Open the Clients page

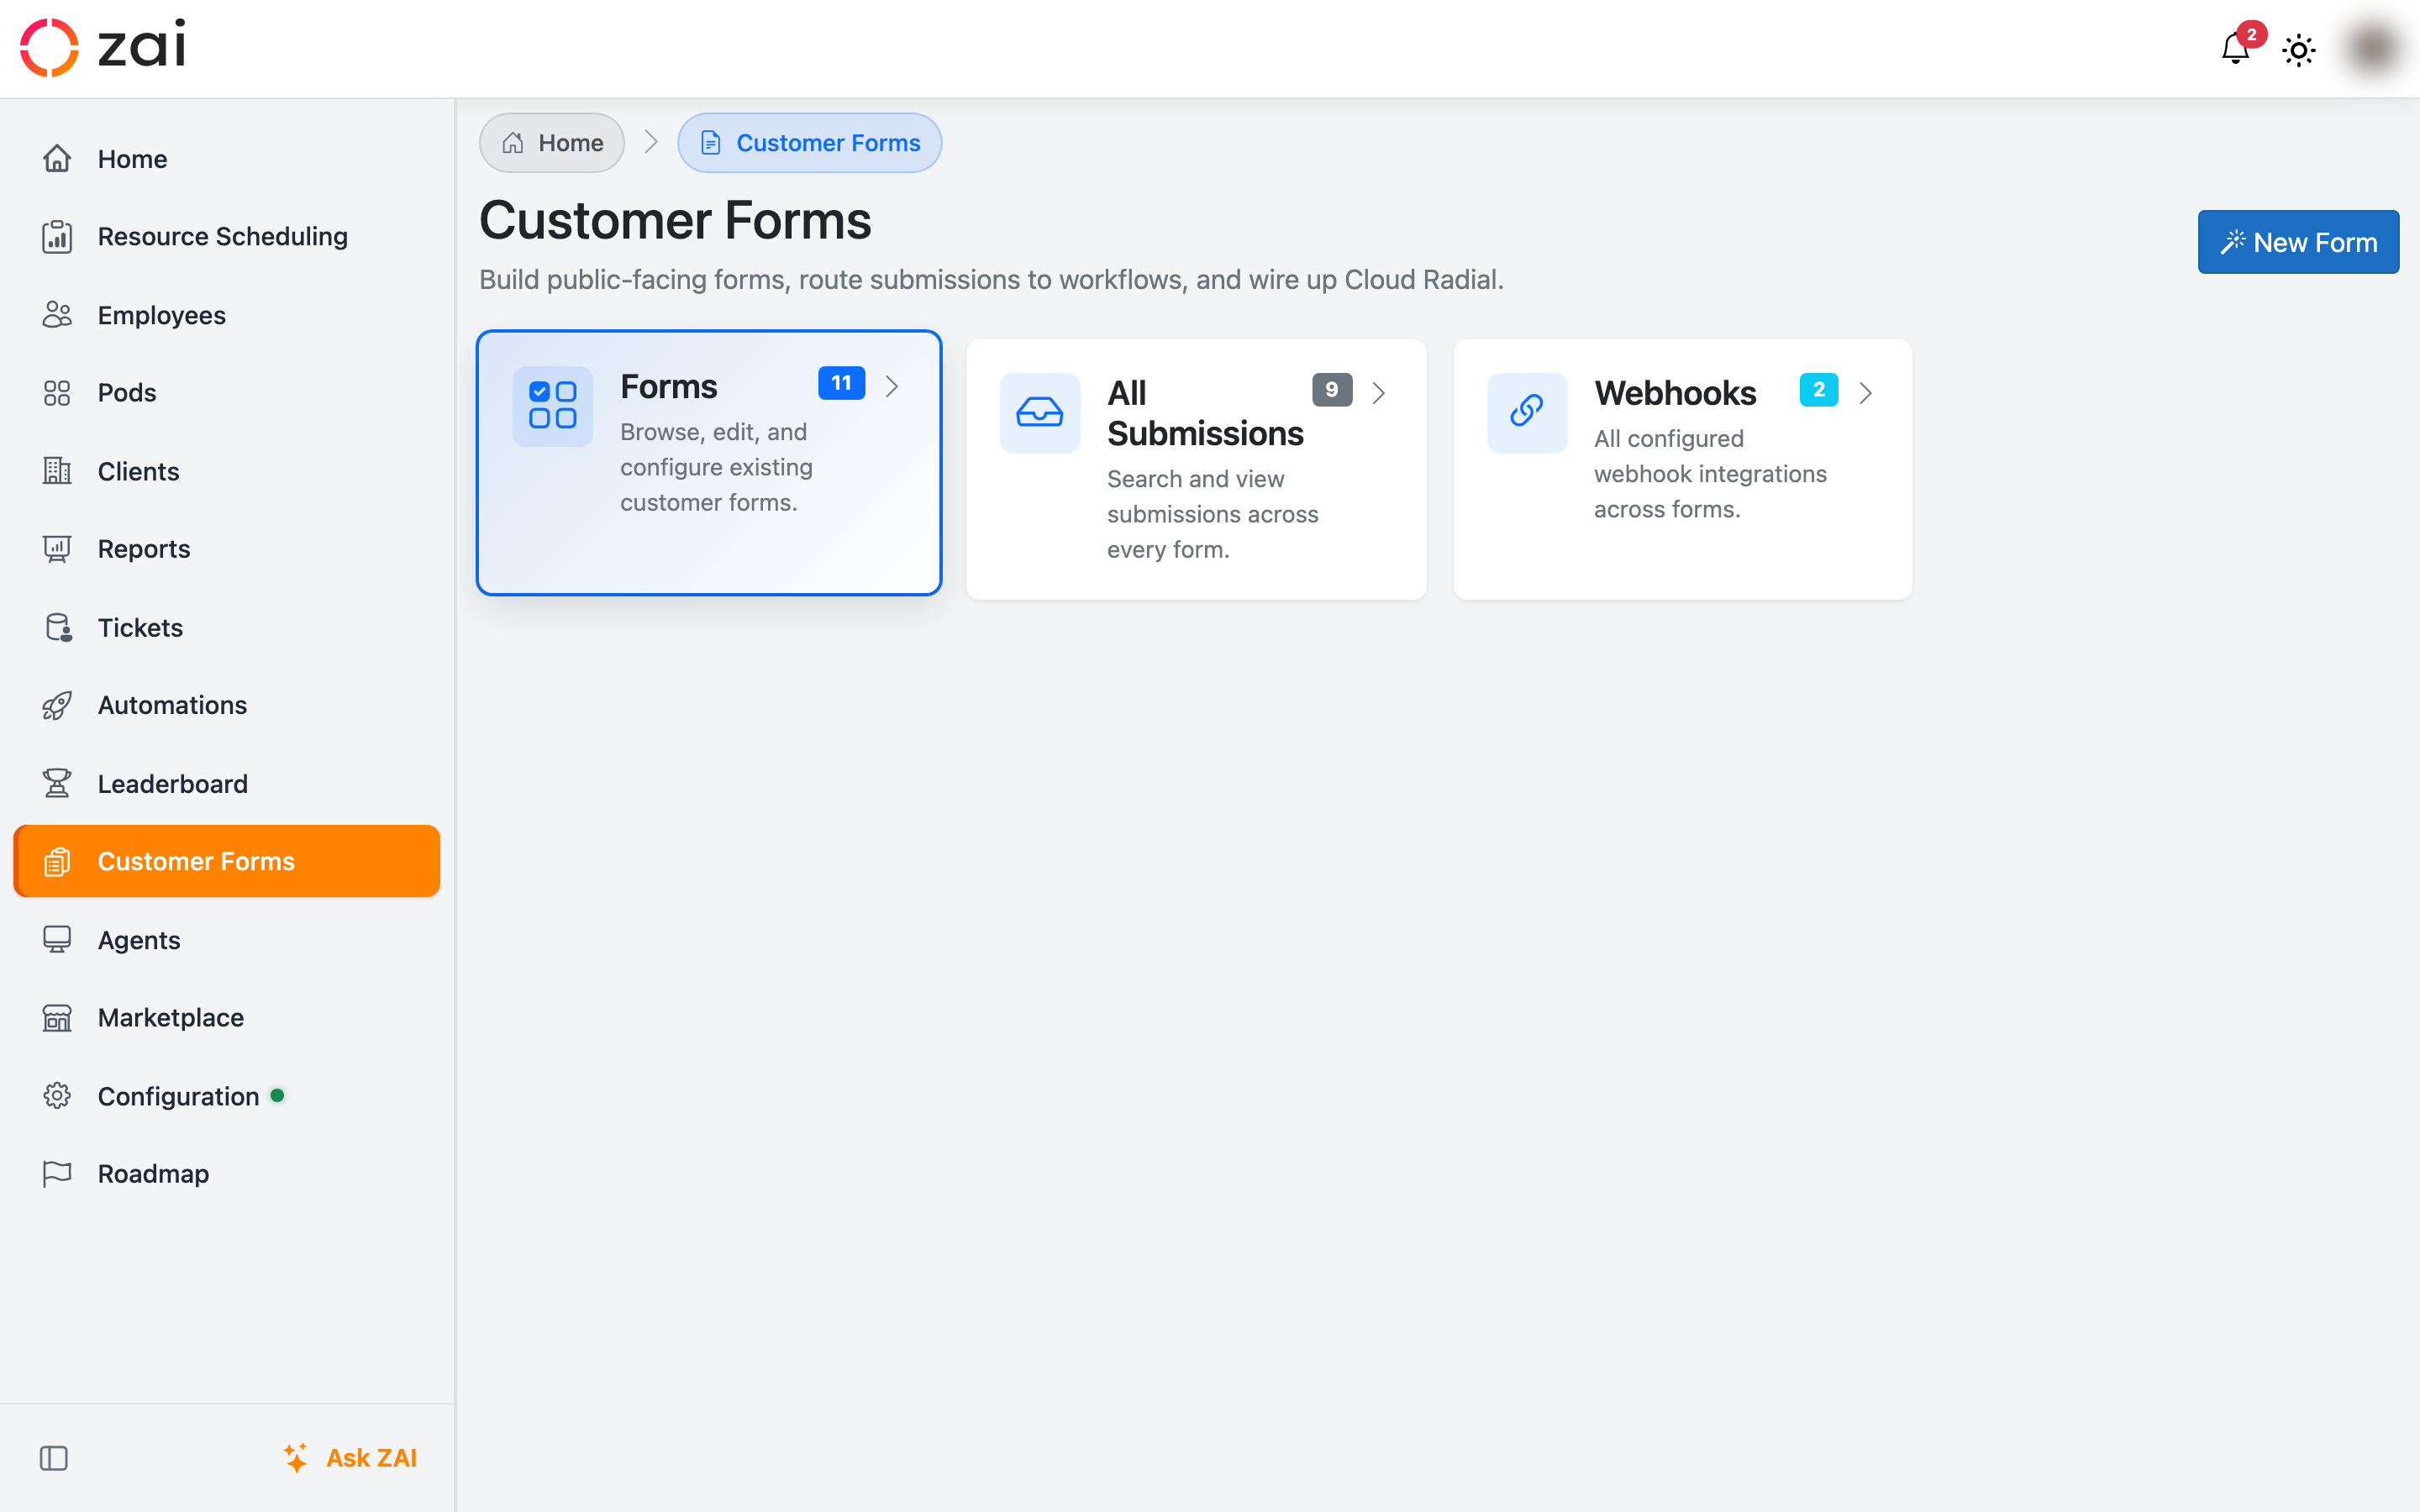click(x=227, y=470)
